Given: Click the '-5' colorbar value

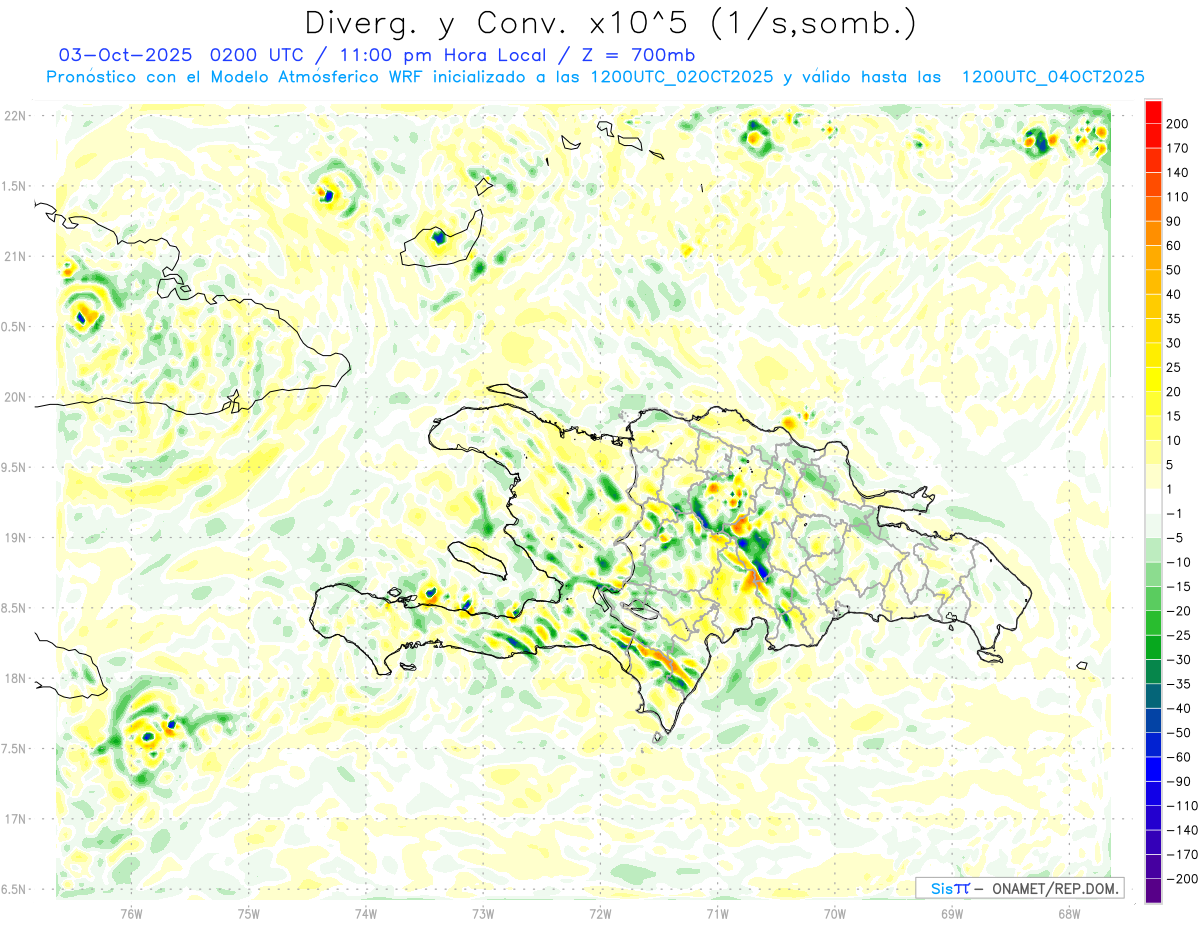Looking at the screenshot, I should 1177,538.
